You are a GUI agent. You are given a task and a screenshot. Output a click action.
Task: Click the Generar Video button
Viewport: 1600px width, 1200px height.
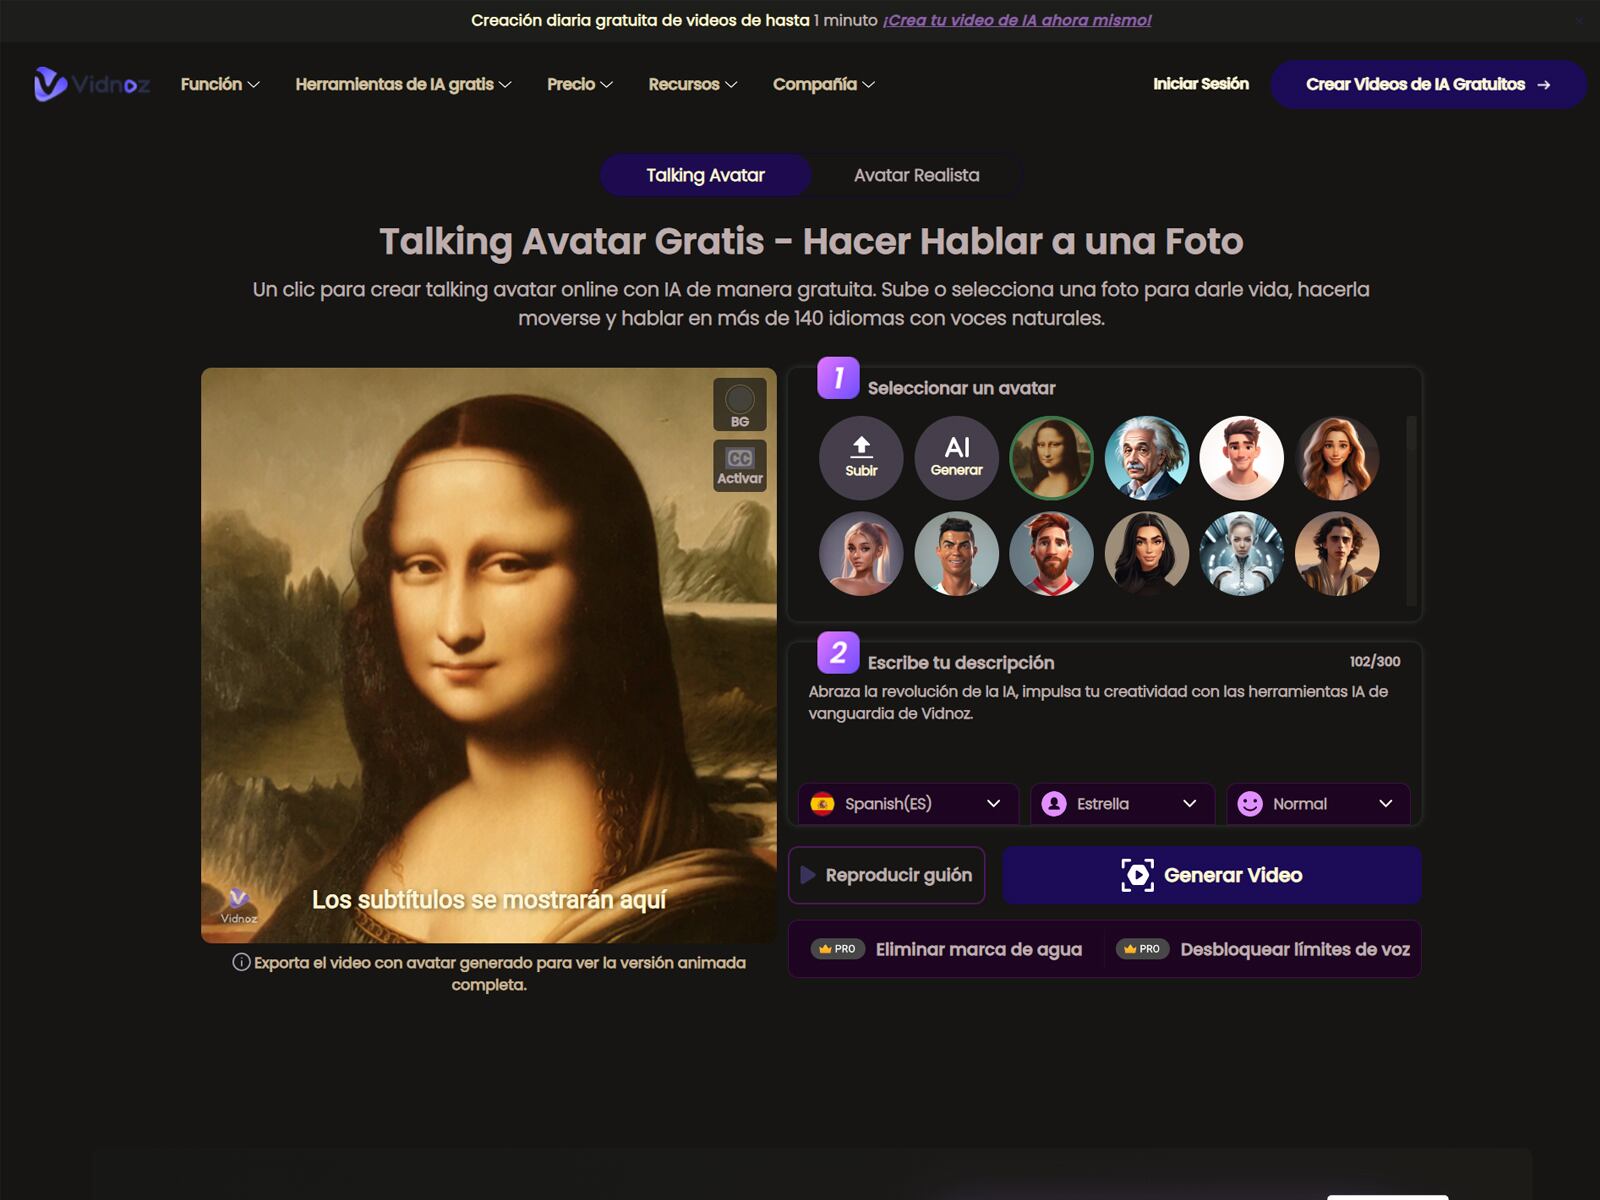[x=1211, y=874]
